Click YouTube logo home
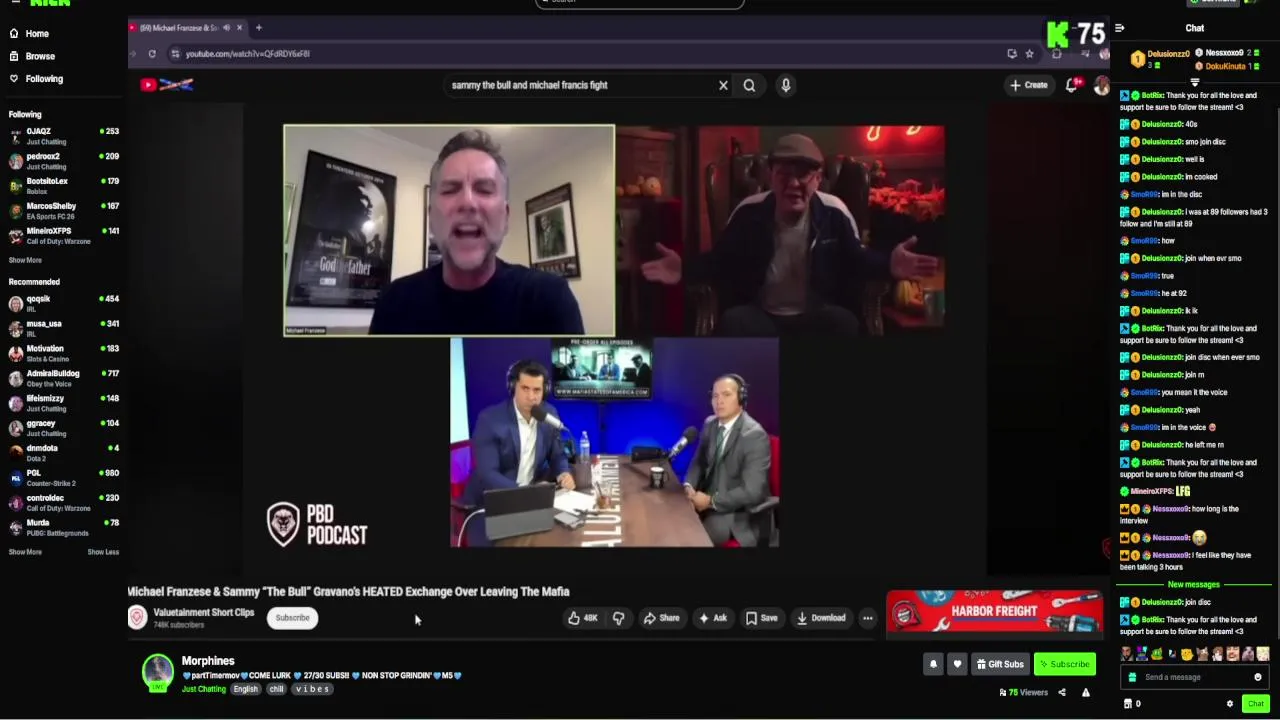This screenshot has height=720, width=1280. 167,85
